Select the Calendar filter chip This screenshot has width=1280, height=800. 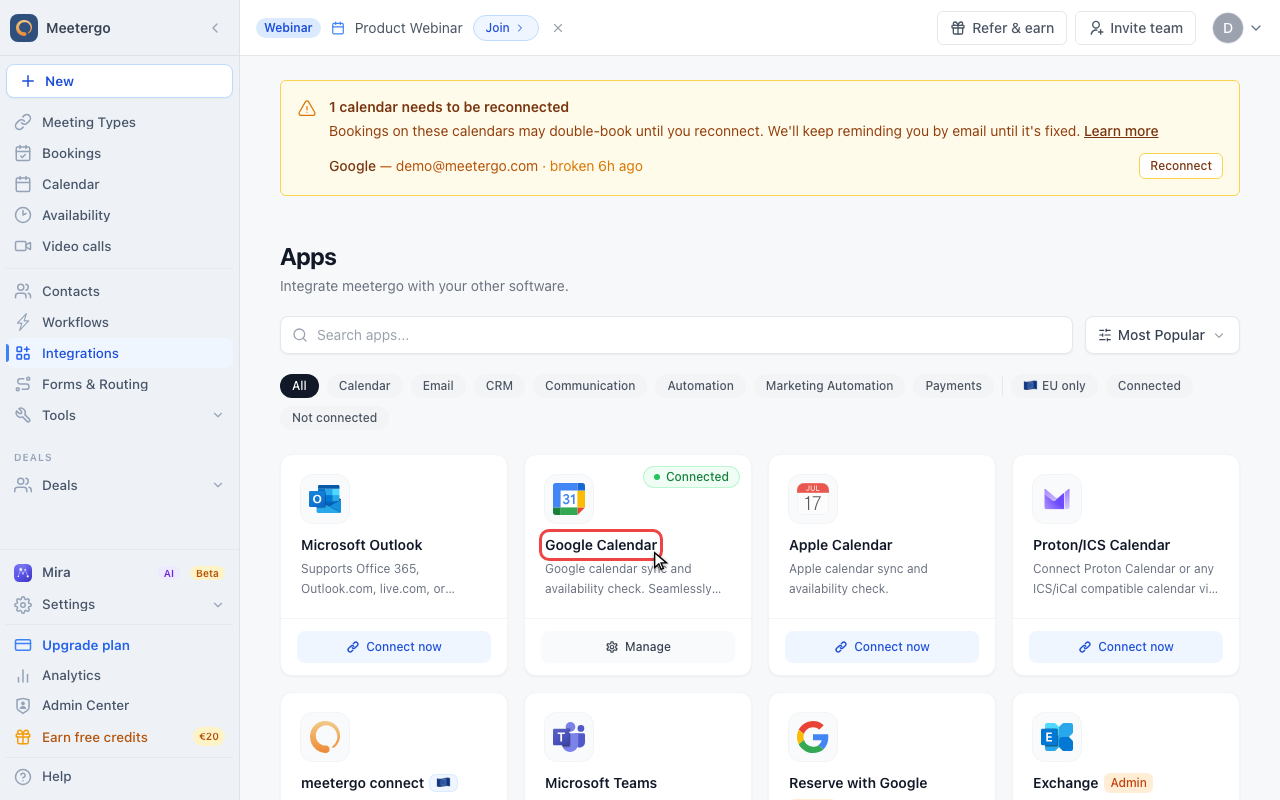364,386
